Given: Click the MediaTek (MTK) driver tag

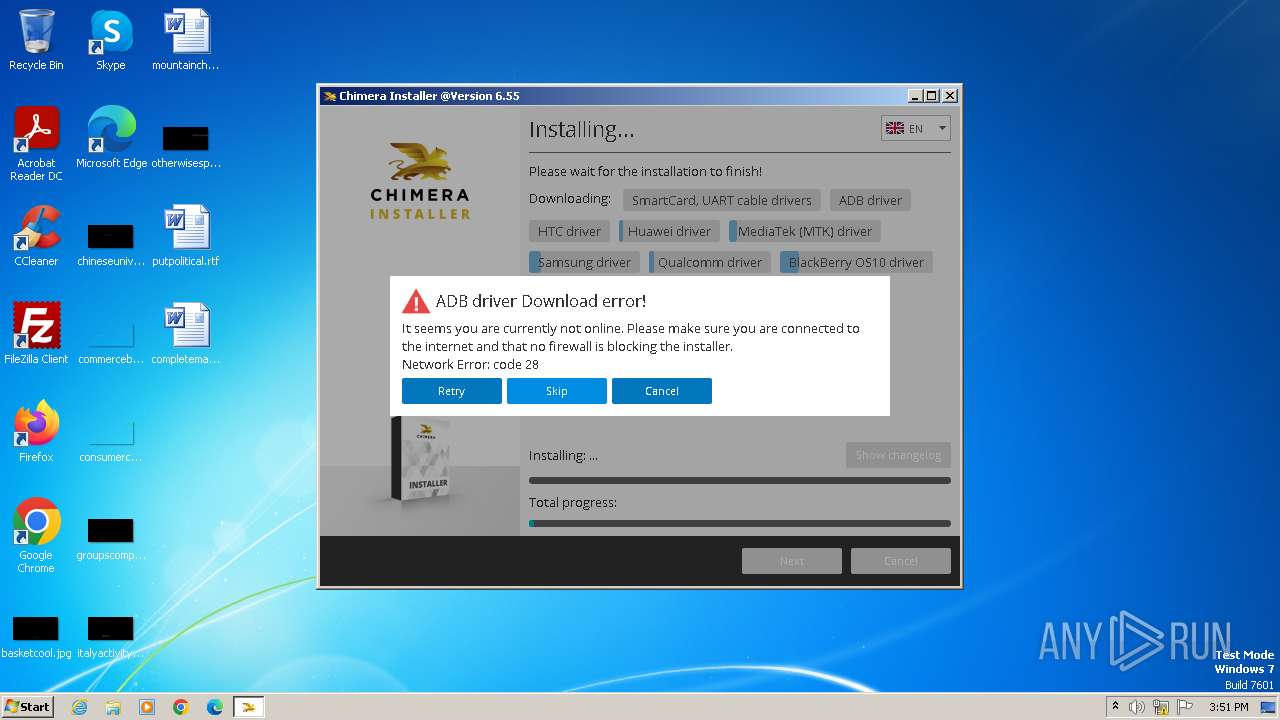Looking at the screenshot, I should (x=804, y=231).
